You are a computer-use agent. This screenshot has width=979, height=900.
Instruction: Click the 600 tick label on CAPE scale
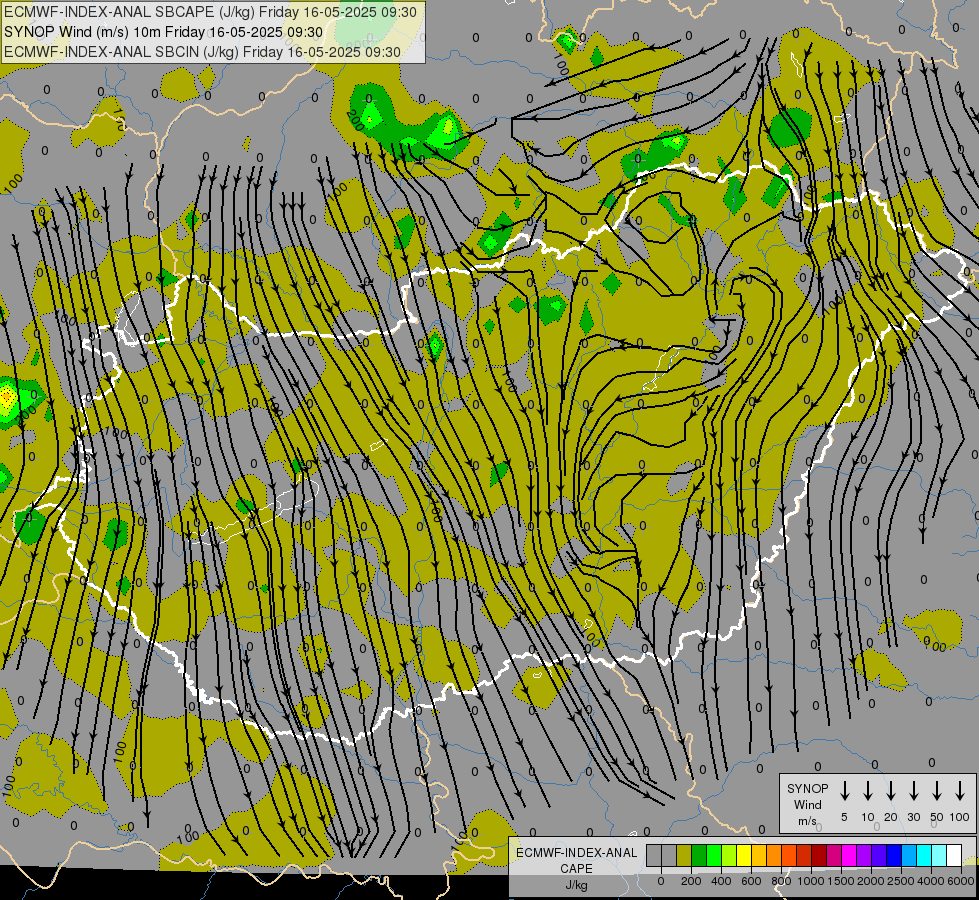[751, 881]
